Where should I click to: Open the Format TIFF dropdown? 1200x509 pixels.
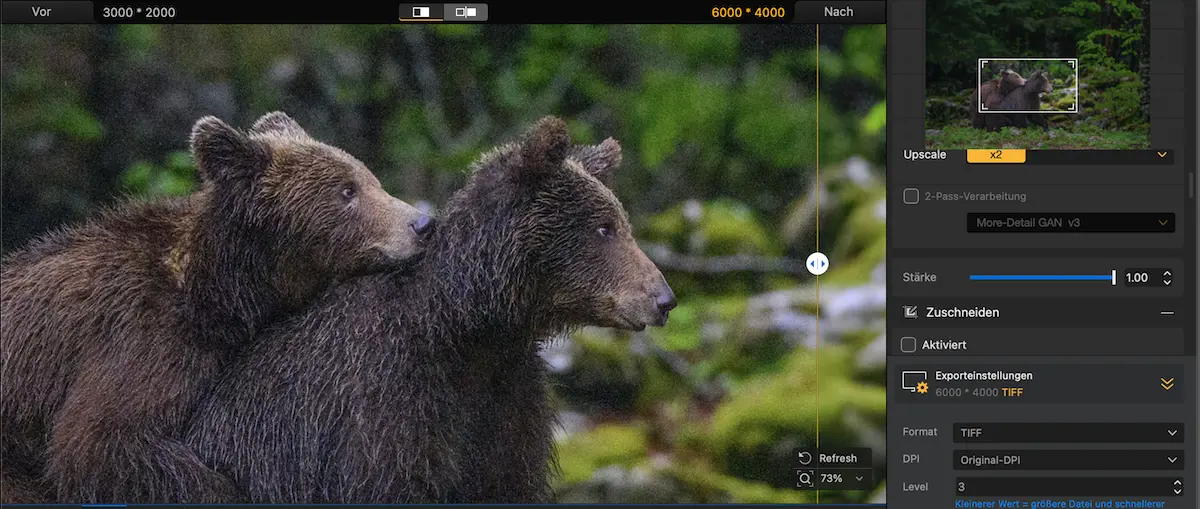point(1068,433)
